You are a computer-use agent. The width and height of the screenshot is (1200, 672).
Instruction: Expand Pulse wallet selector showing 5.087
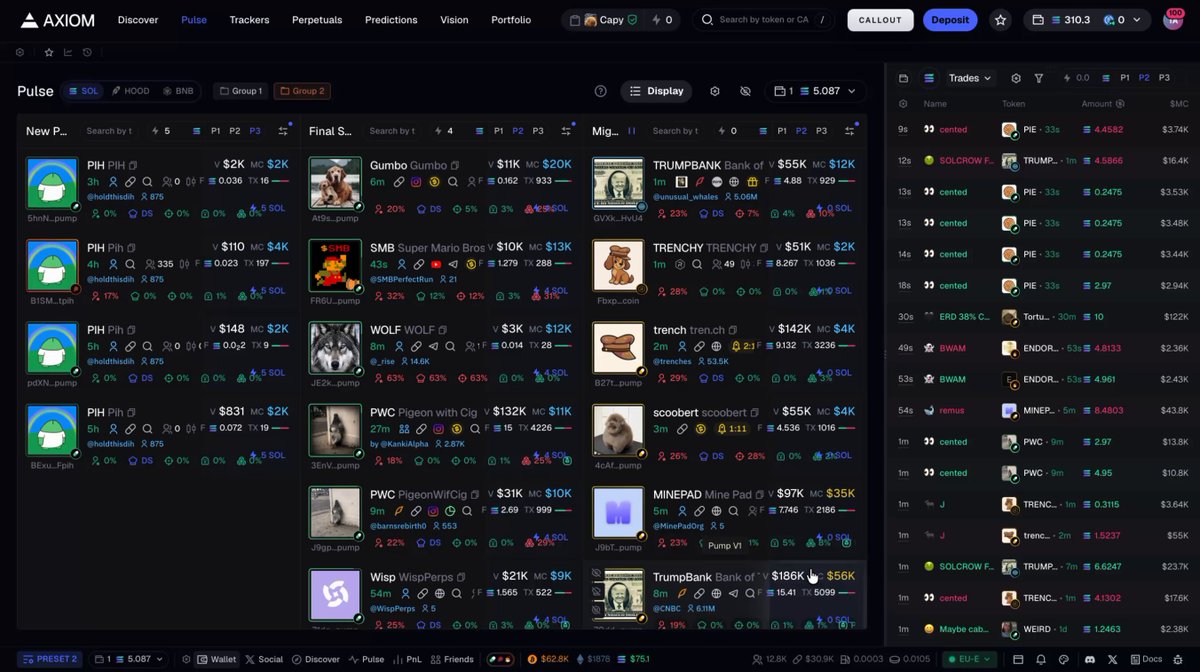pyautogui.click(x=816, y=91)
